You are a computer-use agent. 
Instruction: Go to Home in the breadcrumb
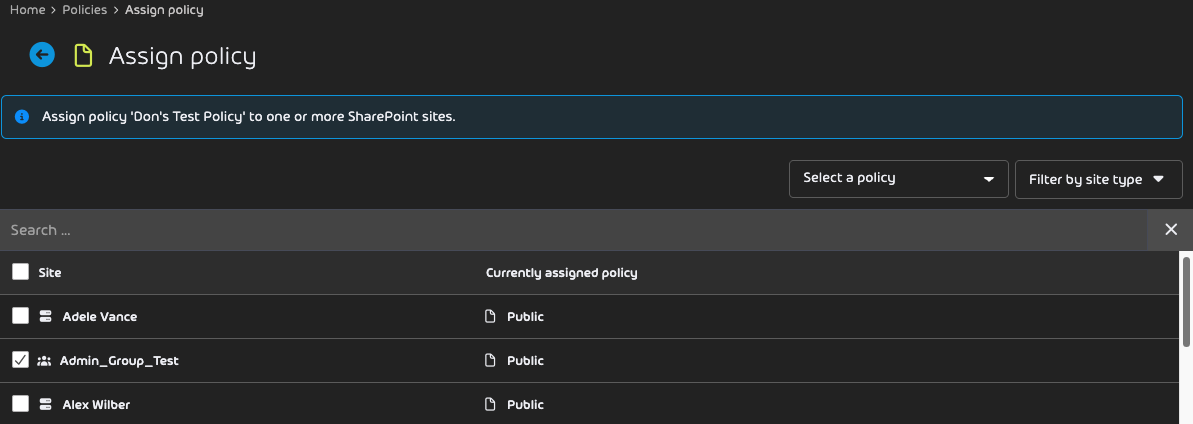pos(27,10)
